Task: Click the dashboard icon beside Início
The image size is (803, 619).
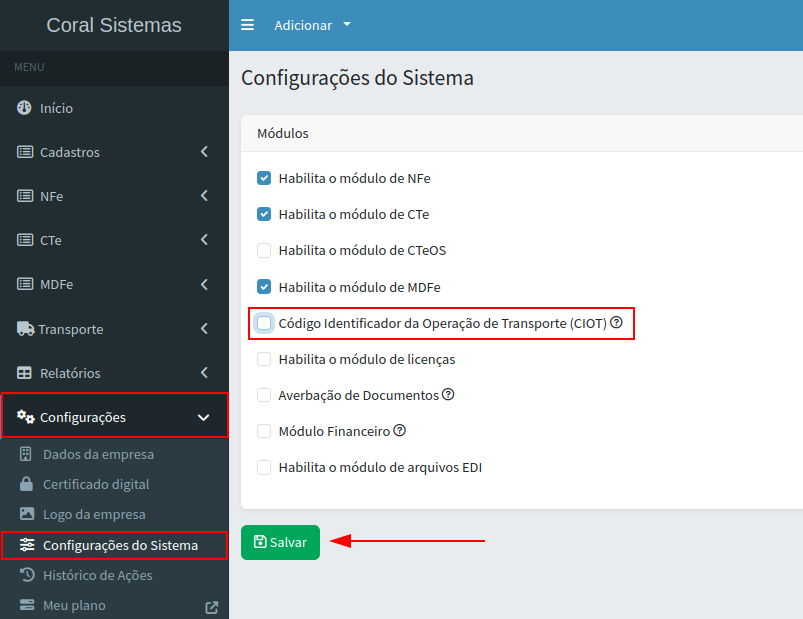Action: pyautogui.click(x=25, y=108)
